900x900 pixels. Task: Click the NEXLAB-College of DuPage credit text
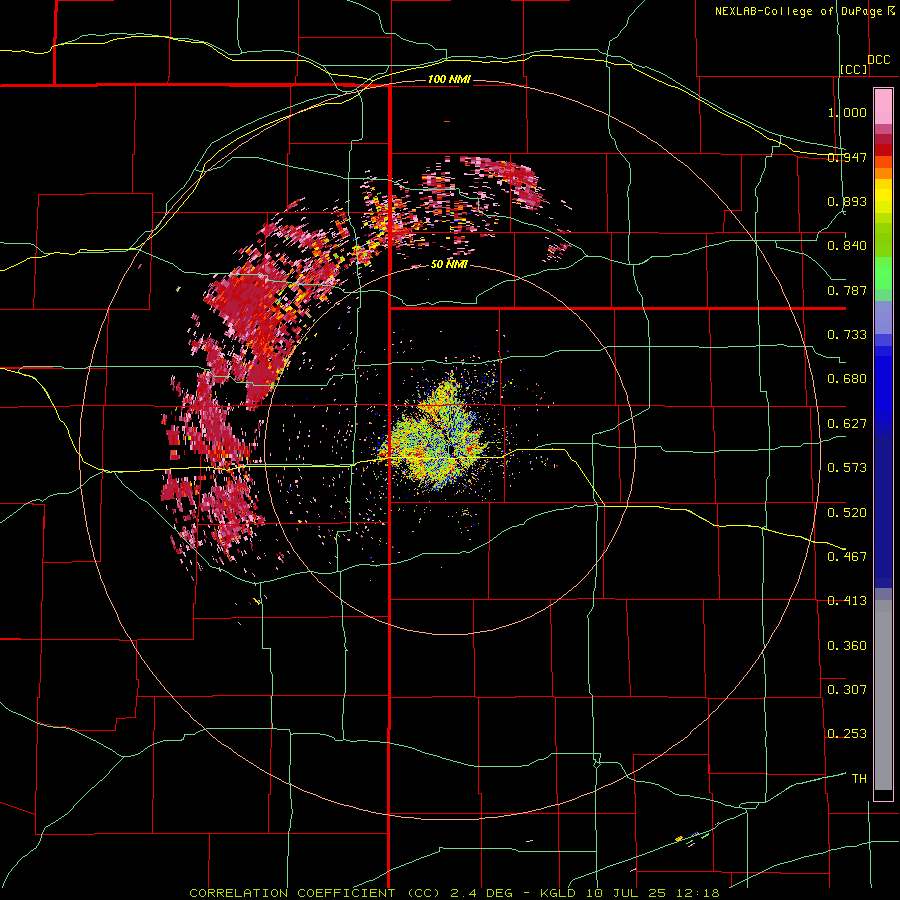click(x=804, y=11)
